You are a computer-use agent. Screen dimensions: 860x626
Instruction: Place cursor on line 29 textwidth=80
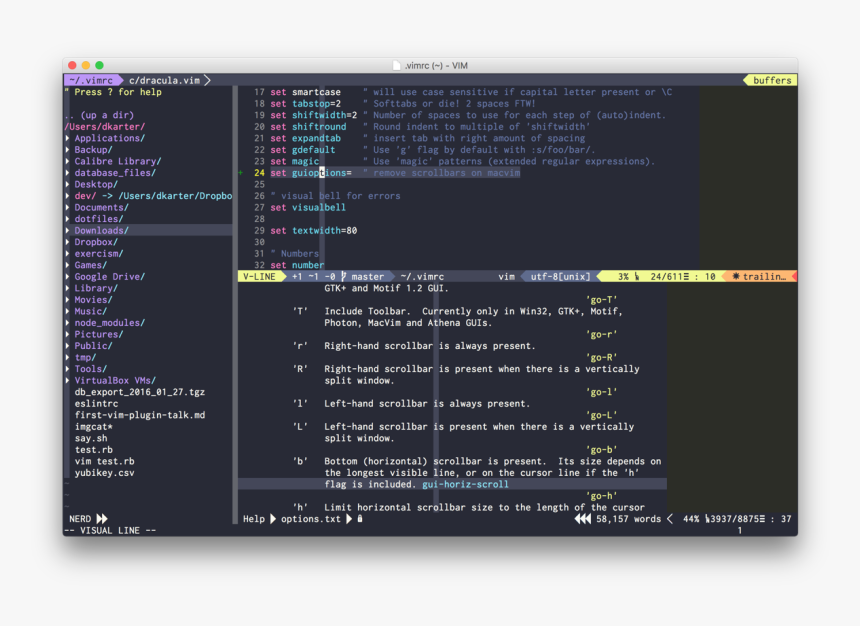click(314, 230)
